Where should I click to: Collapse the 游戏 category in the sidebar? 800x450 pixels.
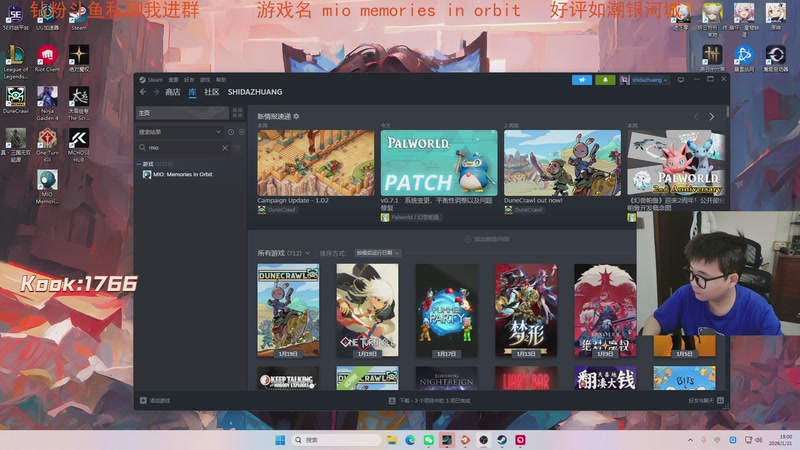(x=138, y=164)
